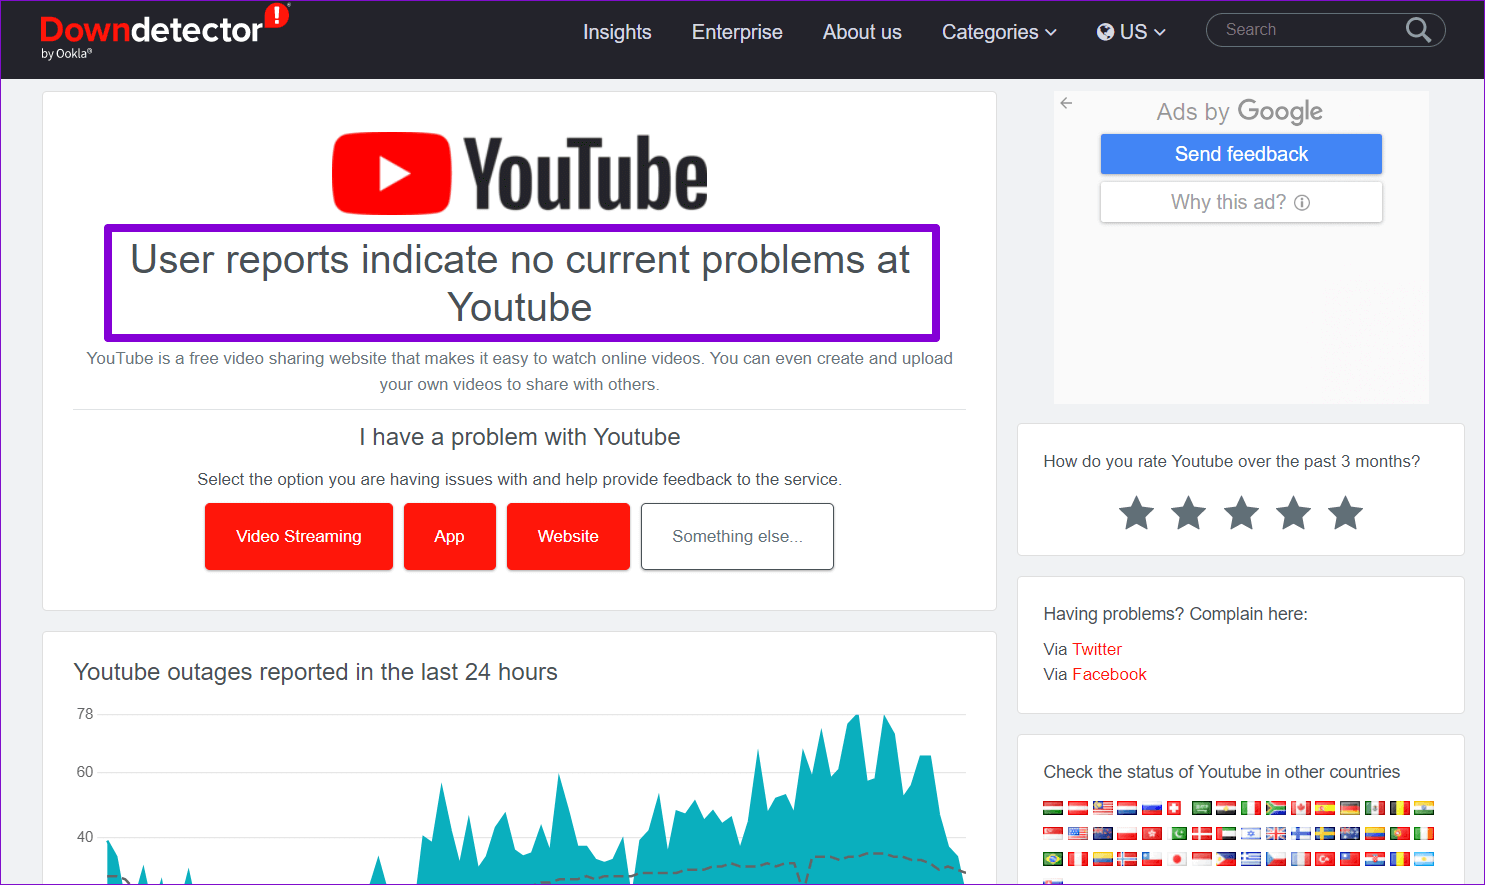Image resolution: width=1485 pixels, height=885 pixels.
Task: Open the About us page
Action: coord(862,32)
